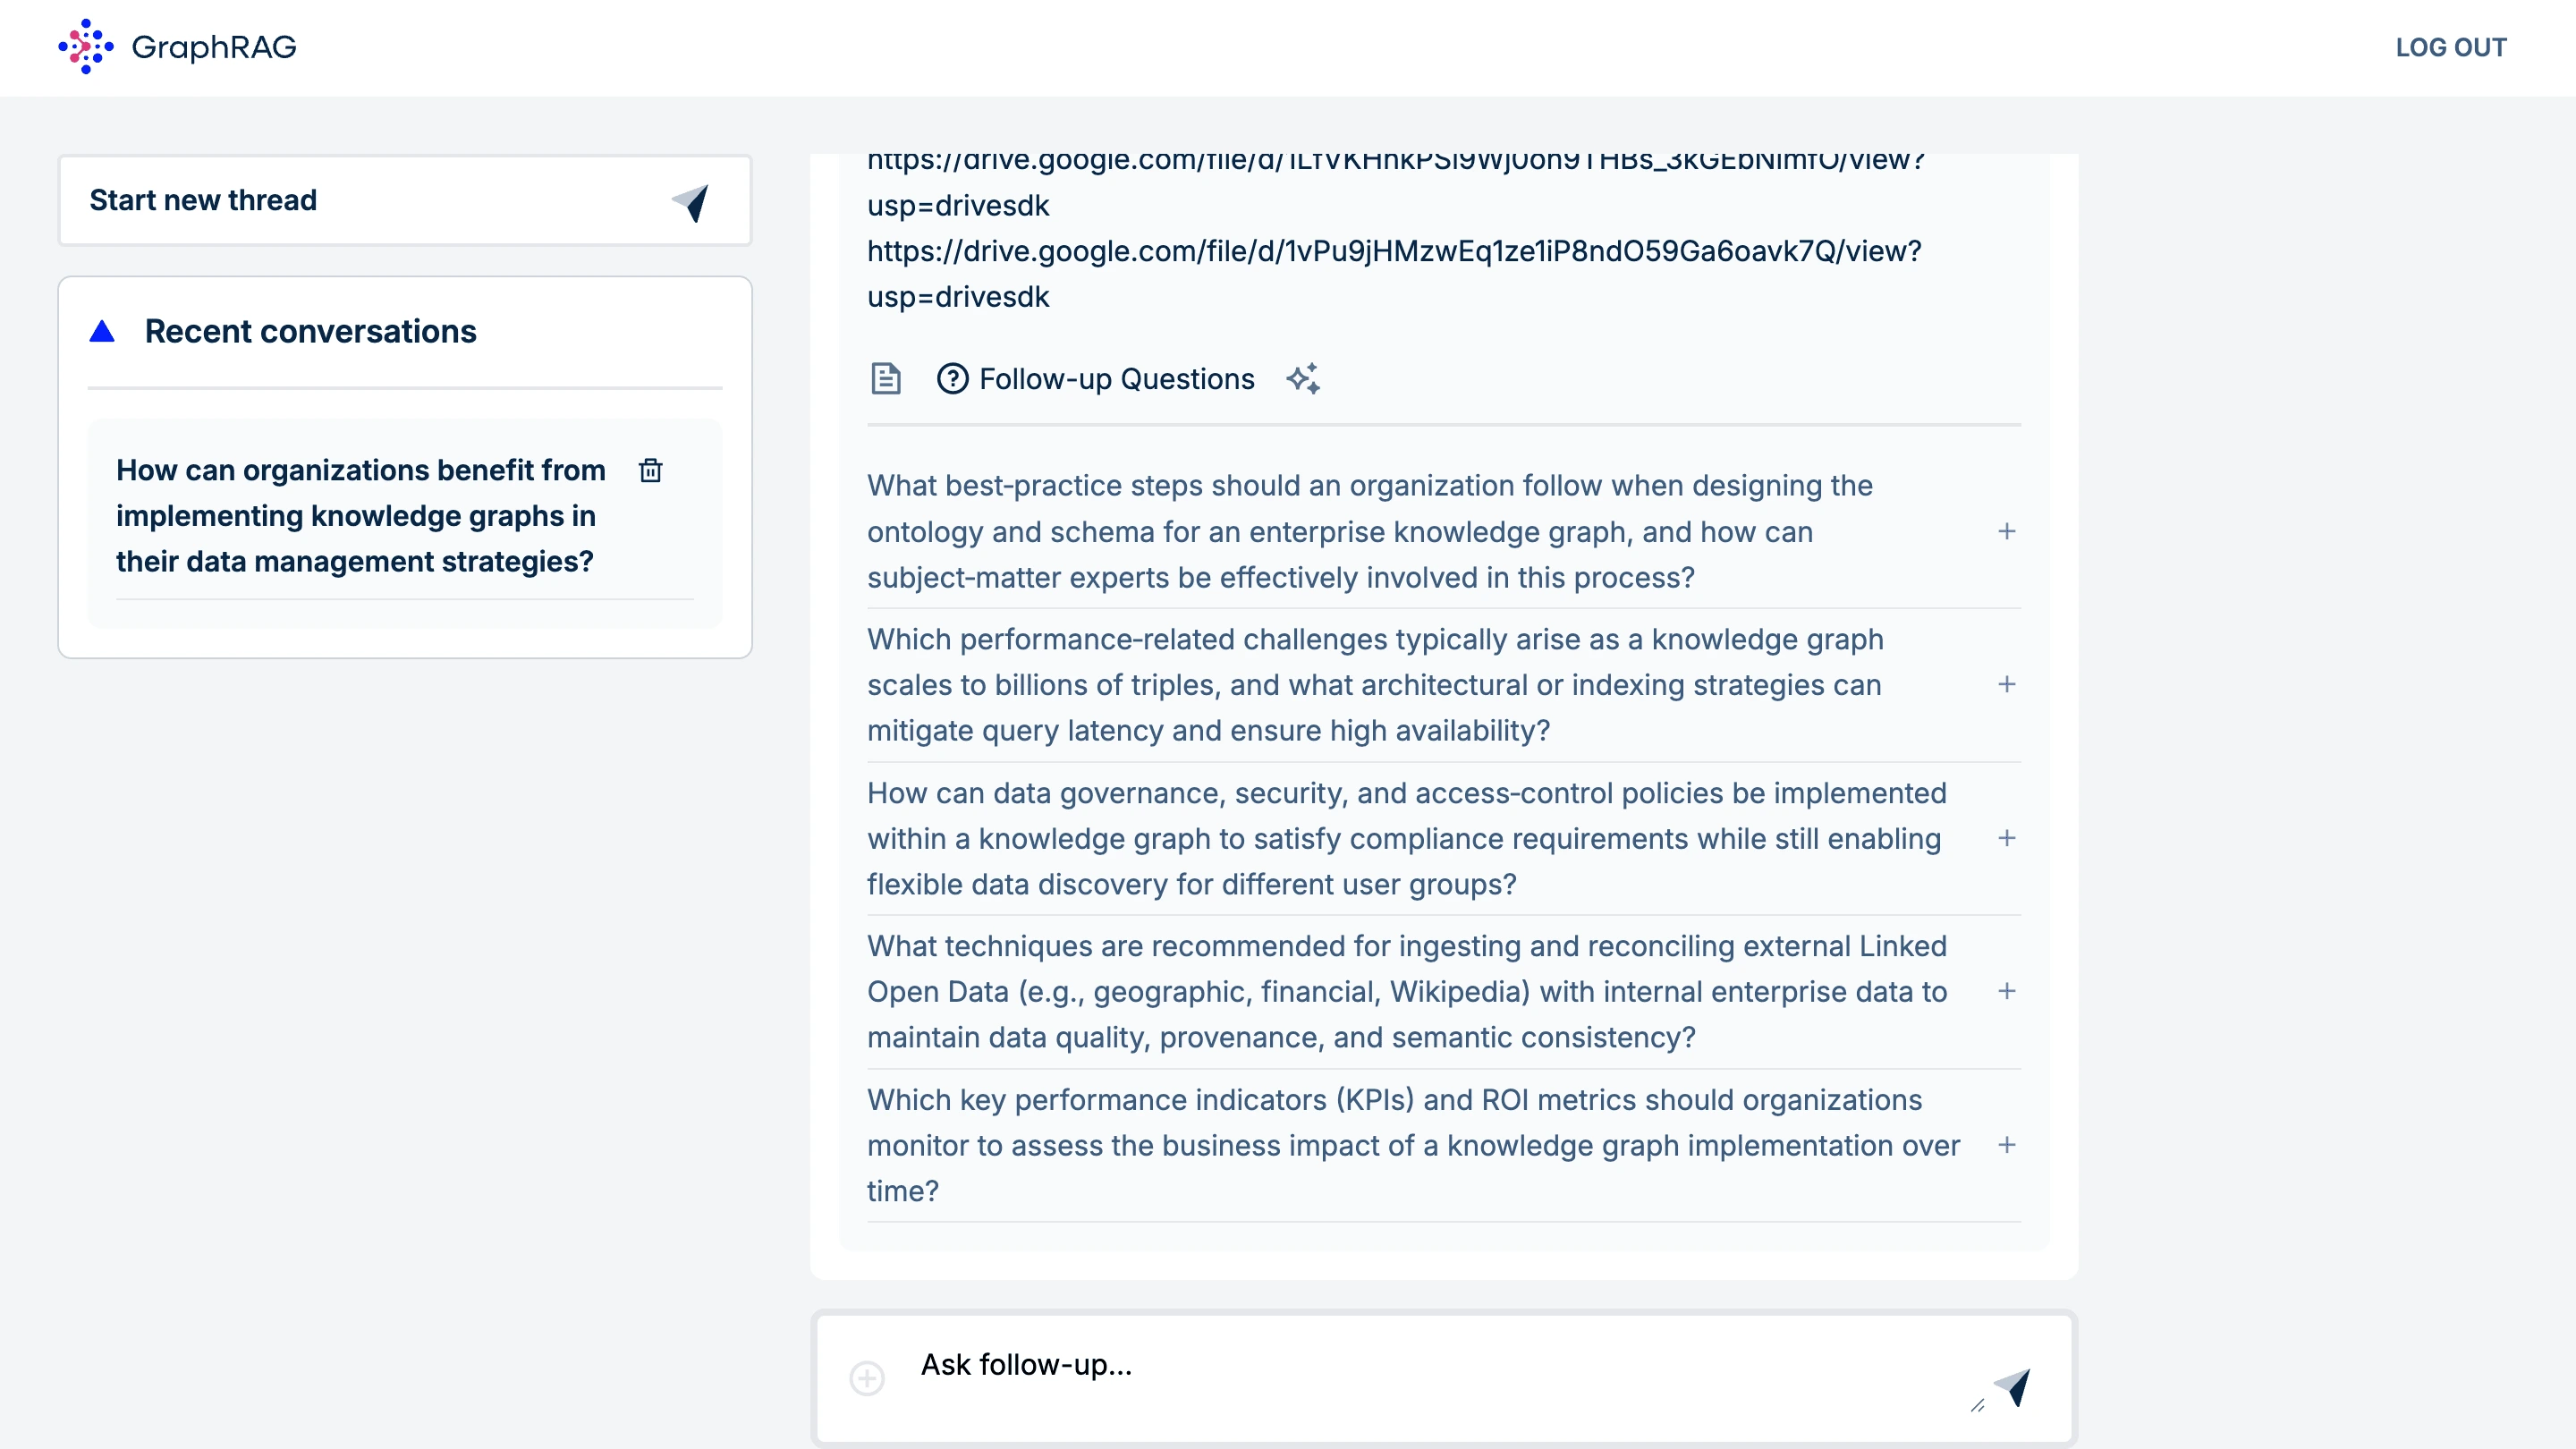Open the document sources icon
2576x1449 pixels.
click(885, 379)
